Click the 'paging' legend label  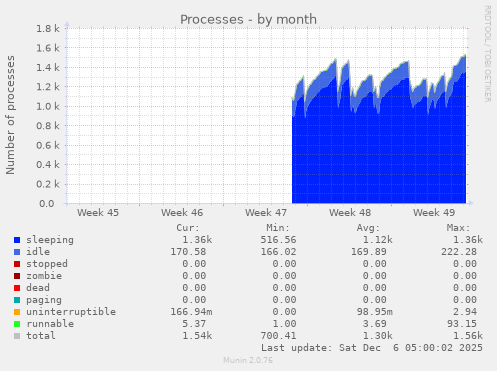point(44,300)
